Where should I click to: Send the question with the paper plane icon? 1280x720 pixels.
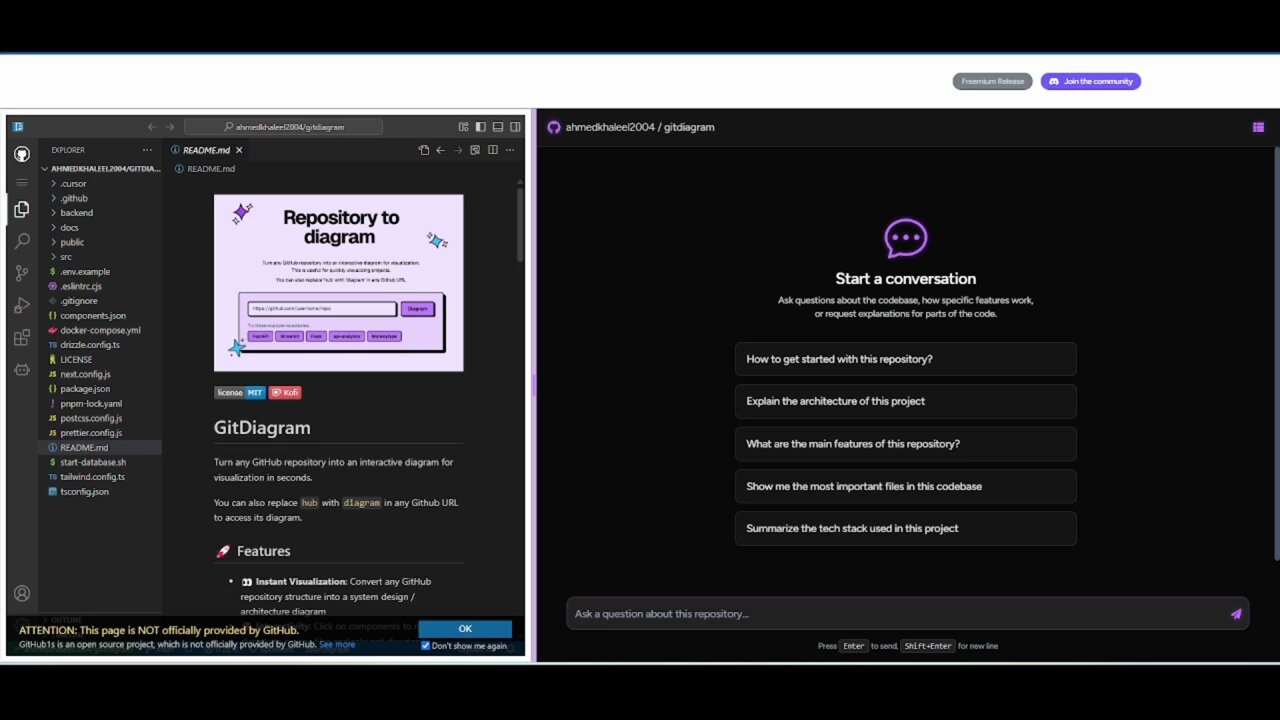coord(1236,614)
